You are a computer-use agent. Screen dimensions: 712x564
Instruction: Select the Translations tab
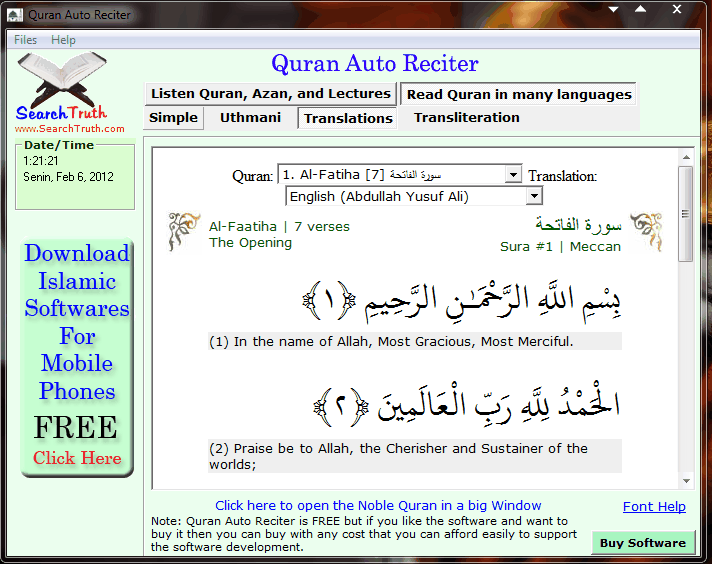point(348,119)
